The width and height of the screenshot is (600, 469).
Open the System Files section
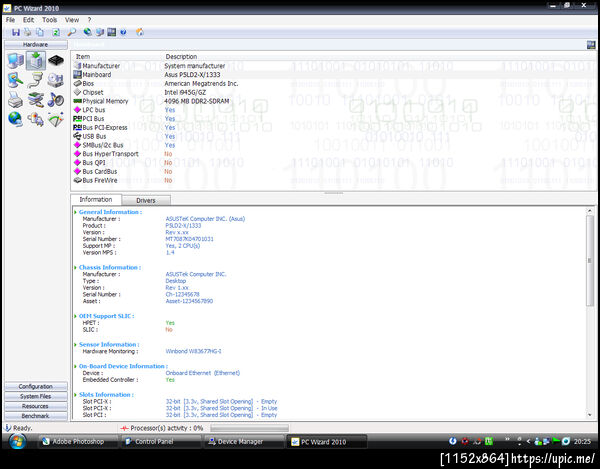[x=36, y=396]
